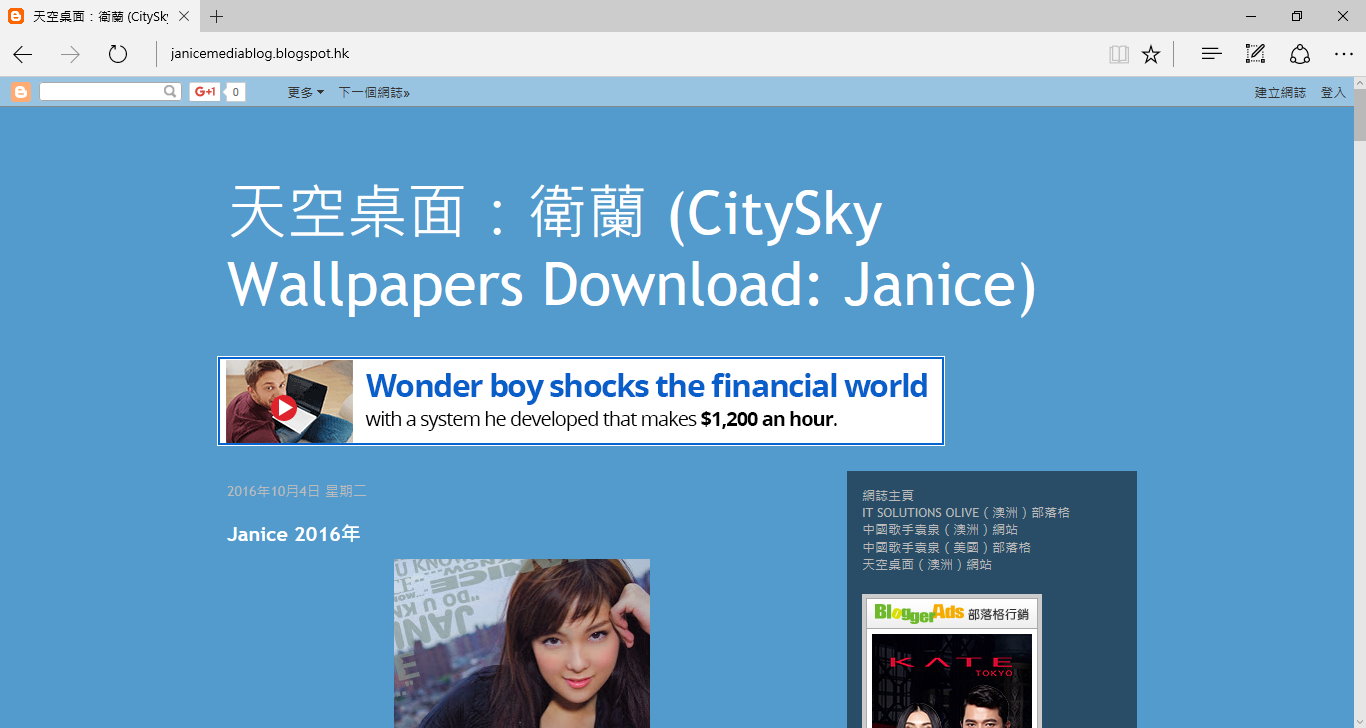Screen dimensions: 1366x728
Task: Open the Share panel icon
Action: 1299,54
